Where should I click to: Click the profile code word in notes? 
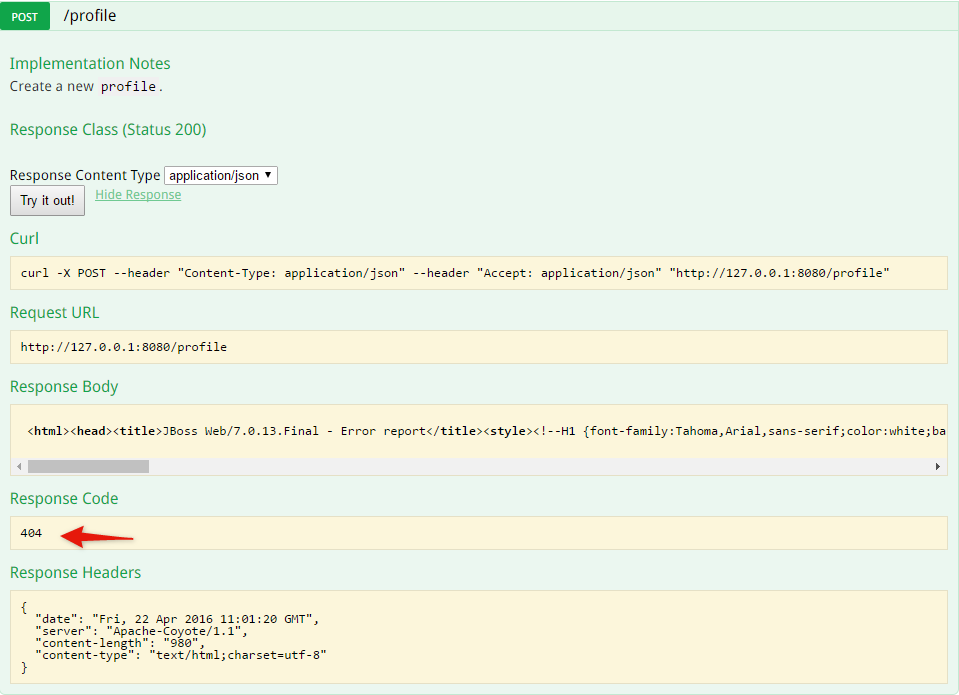(128, 87)
